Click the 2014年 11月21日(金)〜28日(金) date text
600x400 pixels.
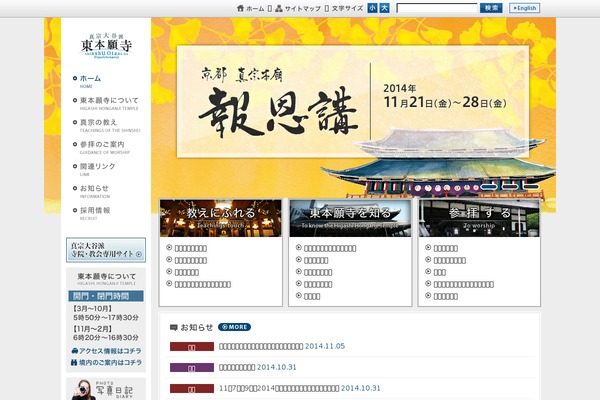(445, 96)
